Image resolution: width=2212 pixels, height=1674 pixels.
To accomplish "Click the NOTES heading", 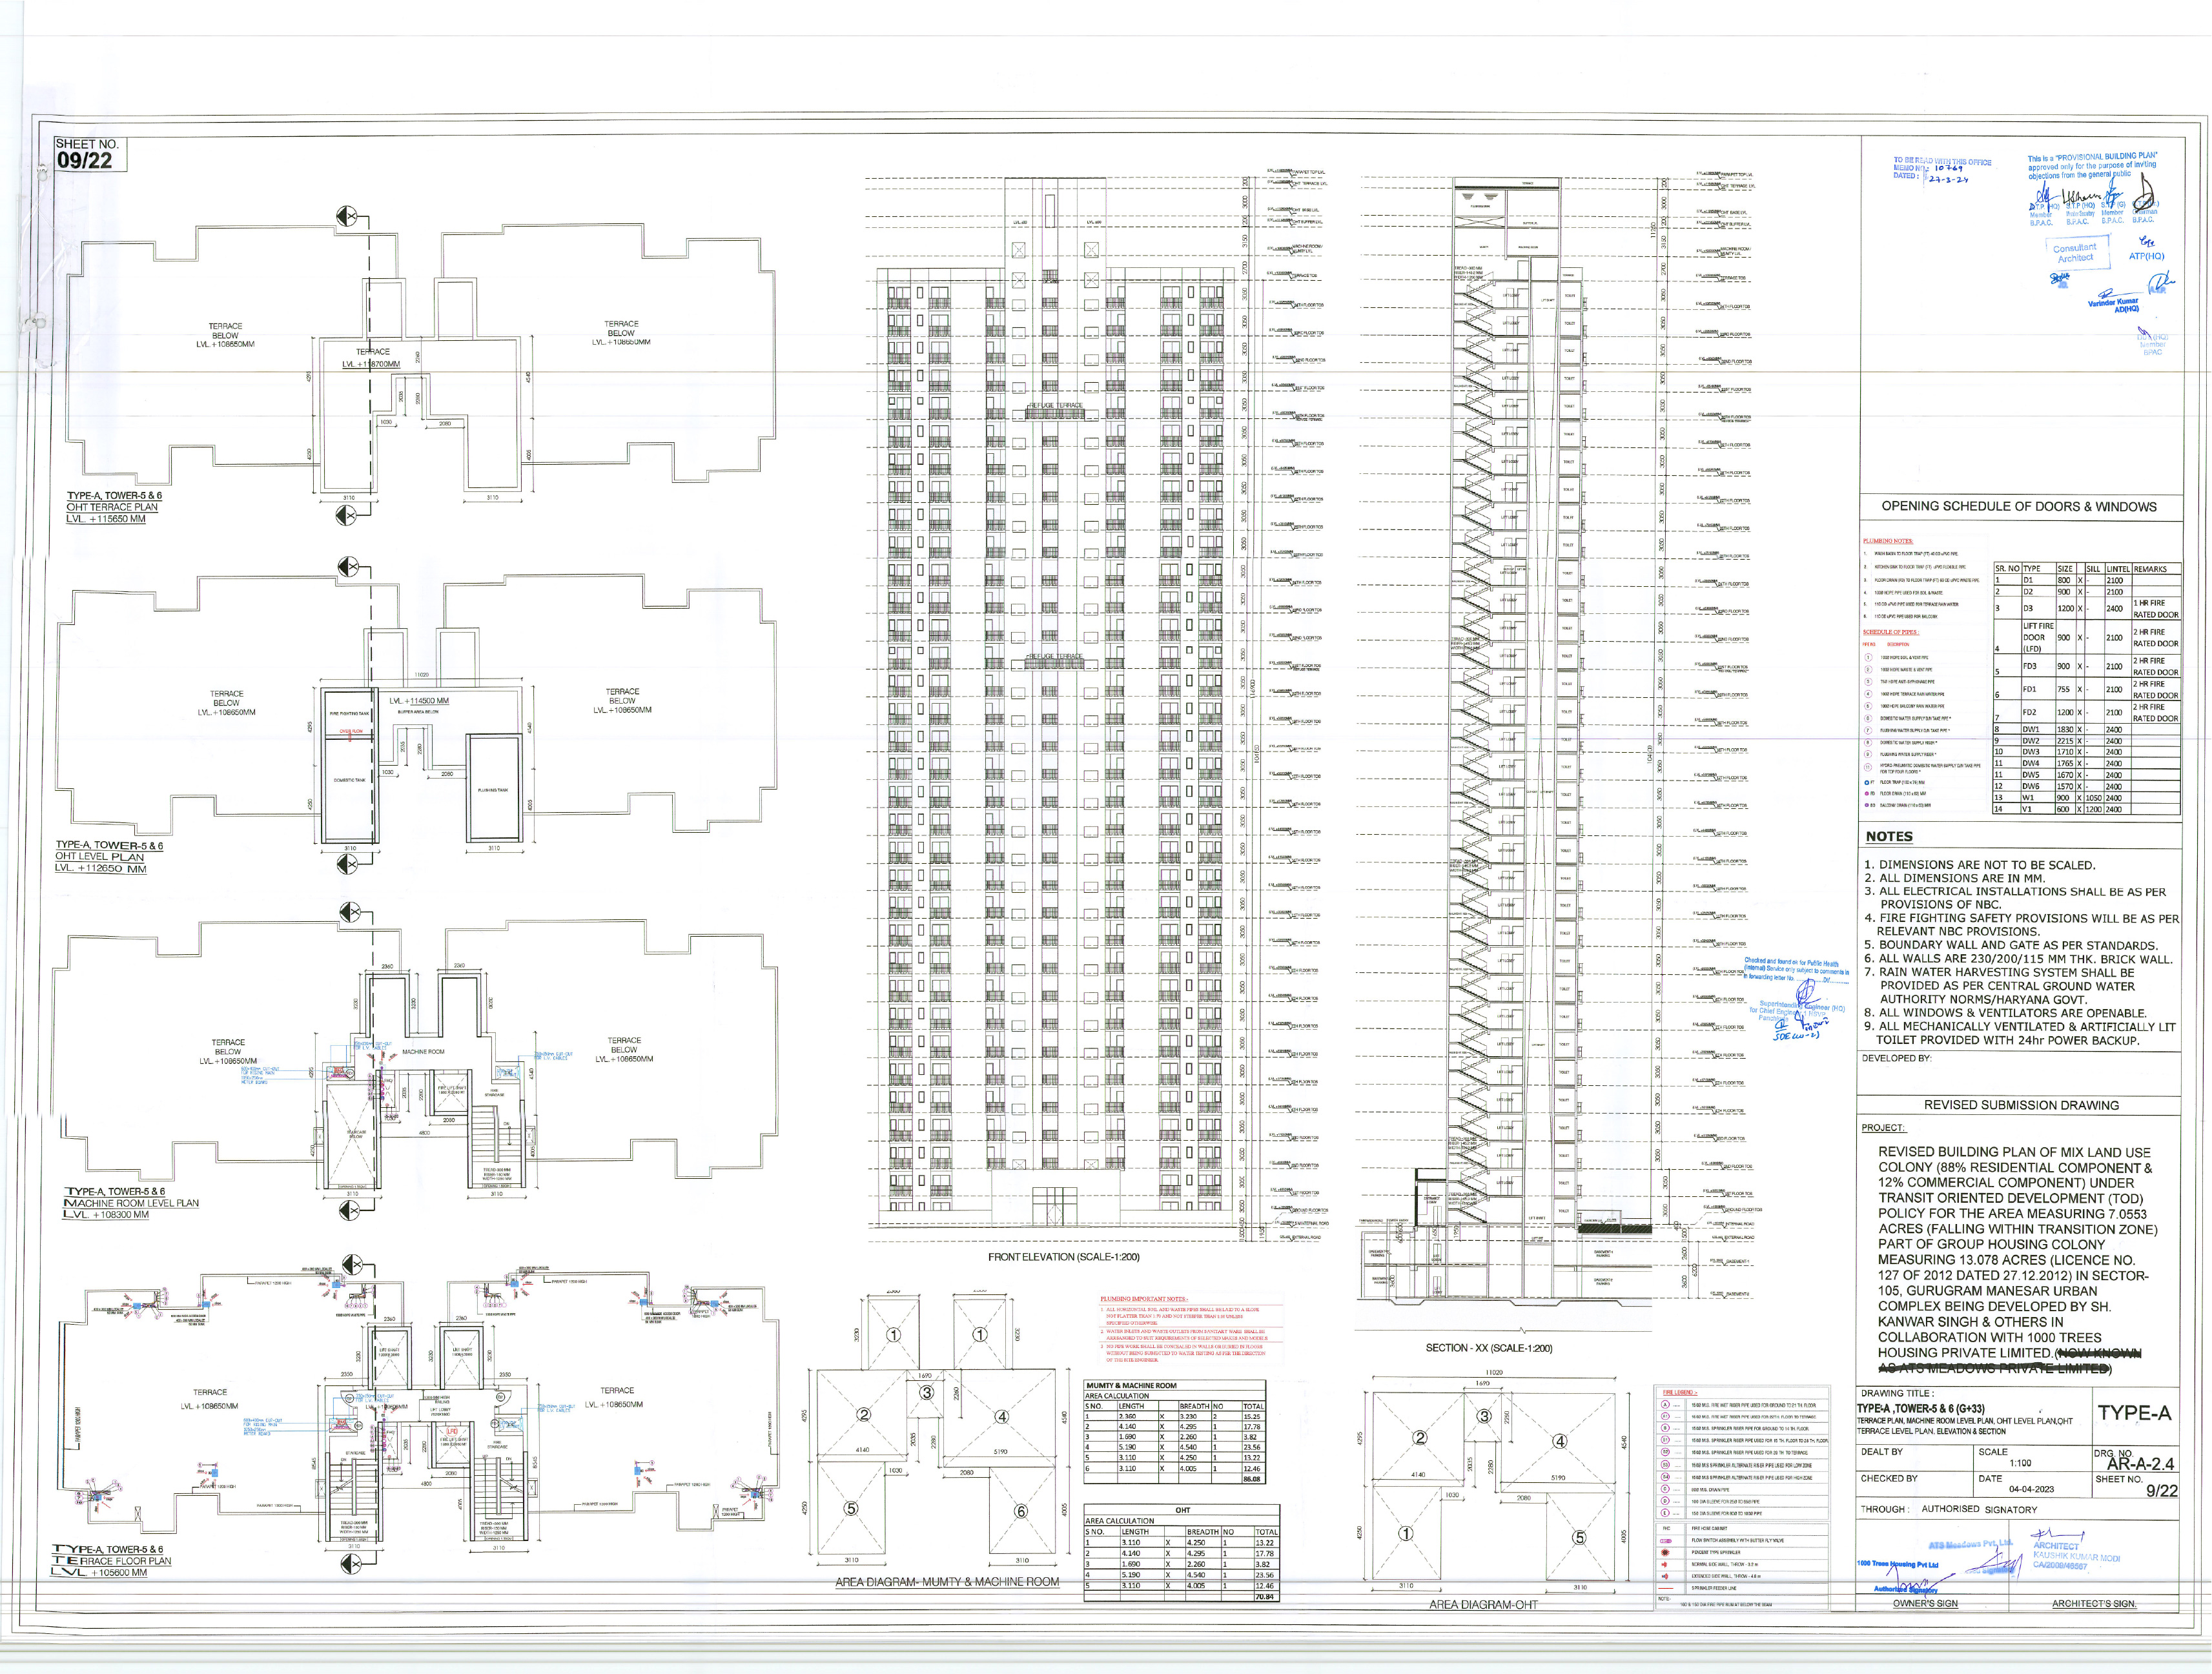I will click(1889, 836).
